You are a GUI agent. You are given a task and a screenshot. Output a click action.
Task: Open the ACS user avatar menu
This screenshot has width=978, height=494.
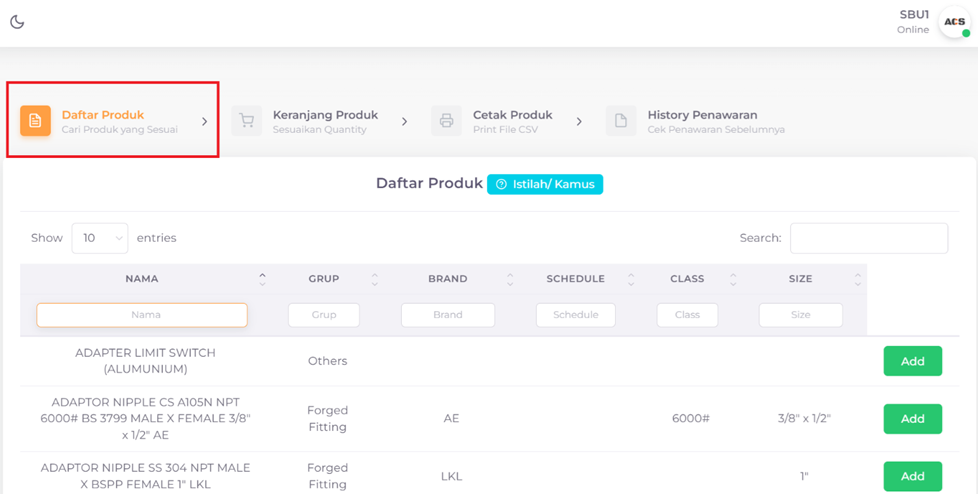[x=954, y=22]
